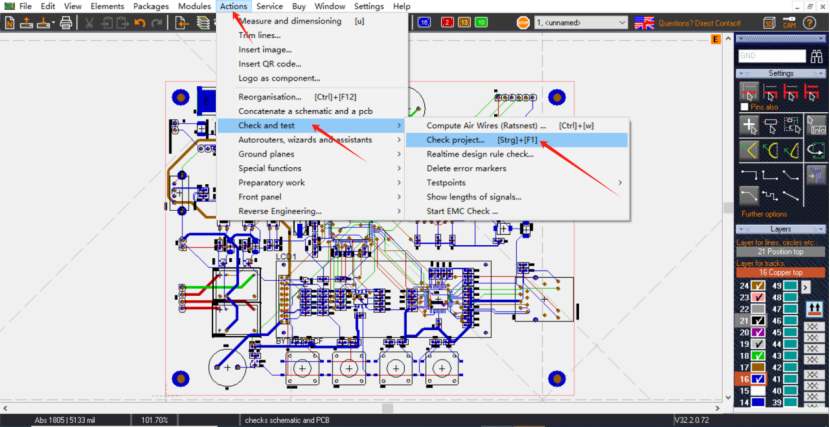The image size is (830, 427).
Task: Toggle layer 23 visibility checkbox
Action: [x=758, y=297]
